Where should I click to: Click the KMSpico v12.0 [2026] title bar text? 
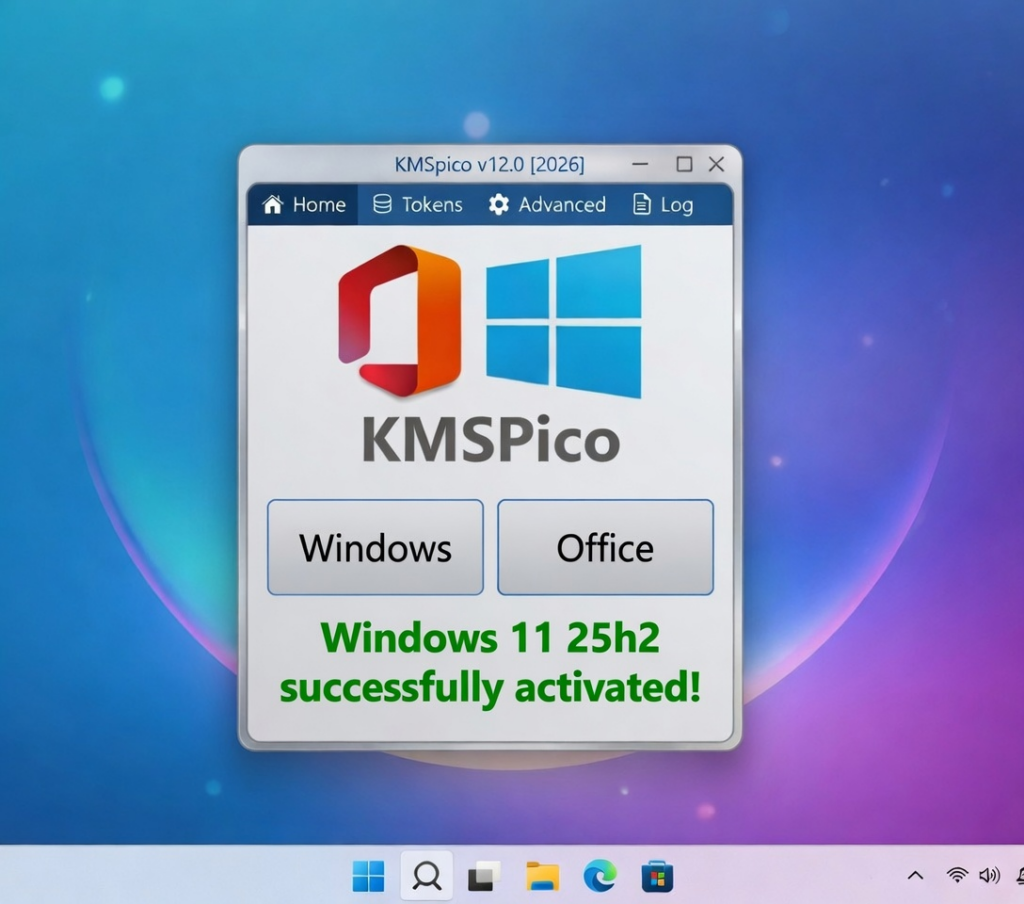click(489, 165)
